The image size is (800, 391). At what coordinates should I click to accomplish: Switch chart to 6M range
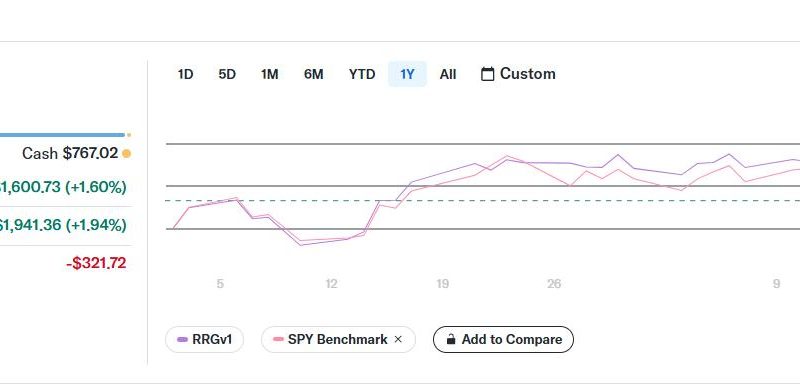(x=313, y=75)
